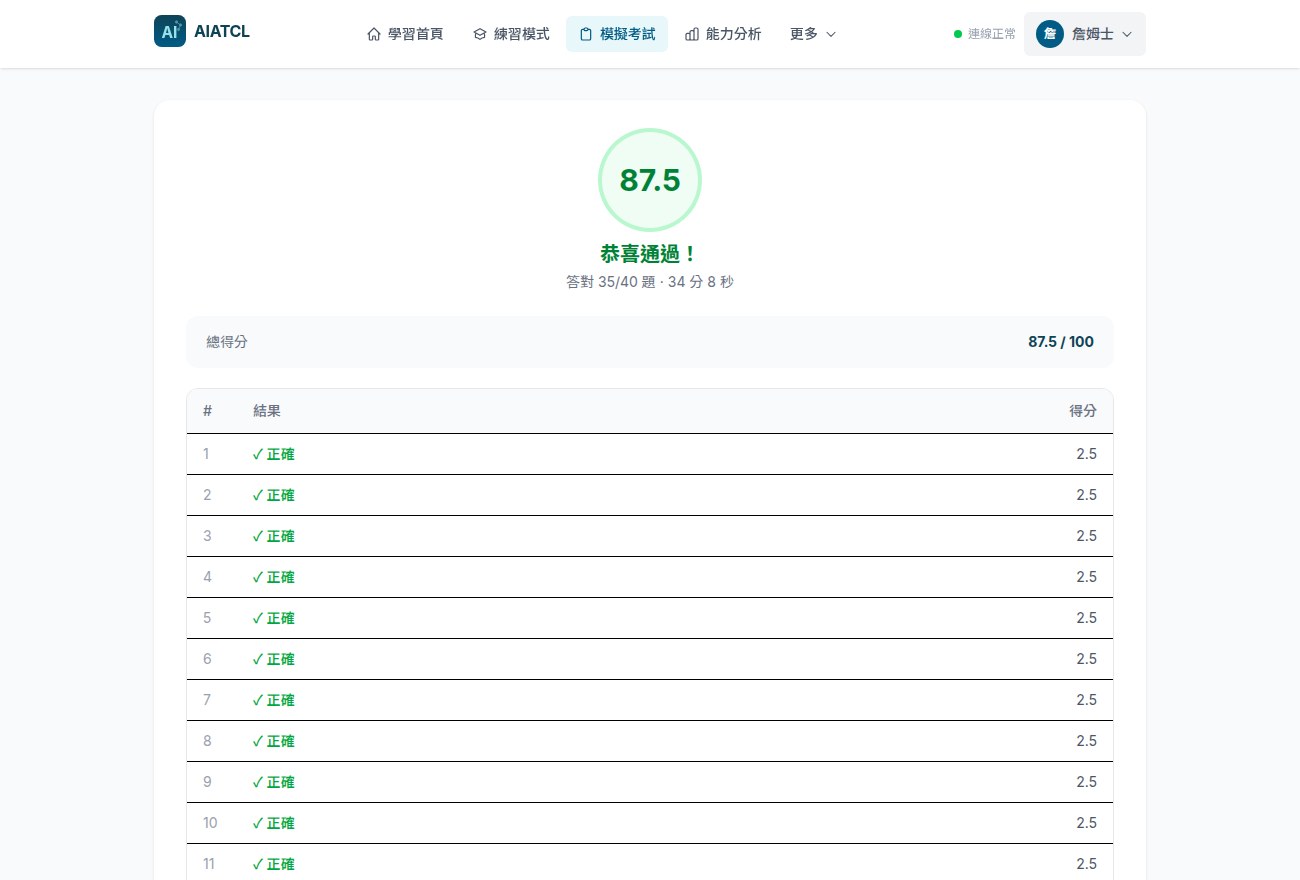
Task: Click the 87.5 / 100 total value
Action: (1061, 342)
